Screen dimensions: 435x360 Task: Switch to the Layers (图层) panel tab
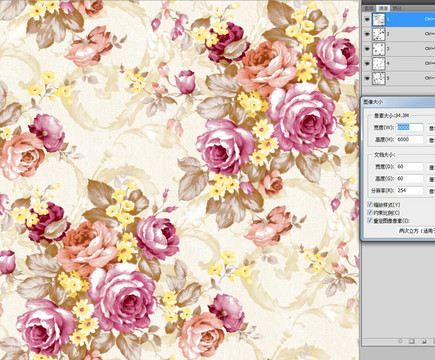pyautogui.click(x=369, y=8)
